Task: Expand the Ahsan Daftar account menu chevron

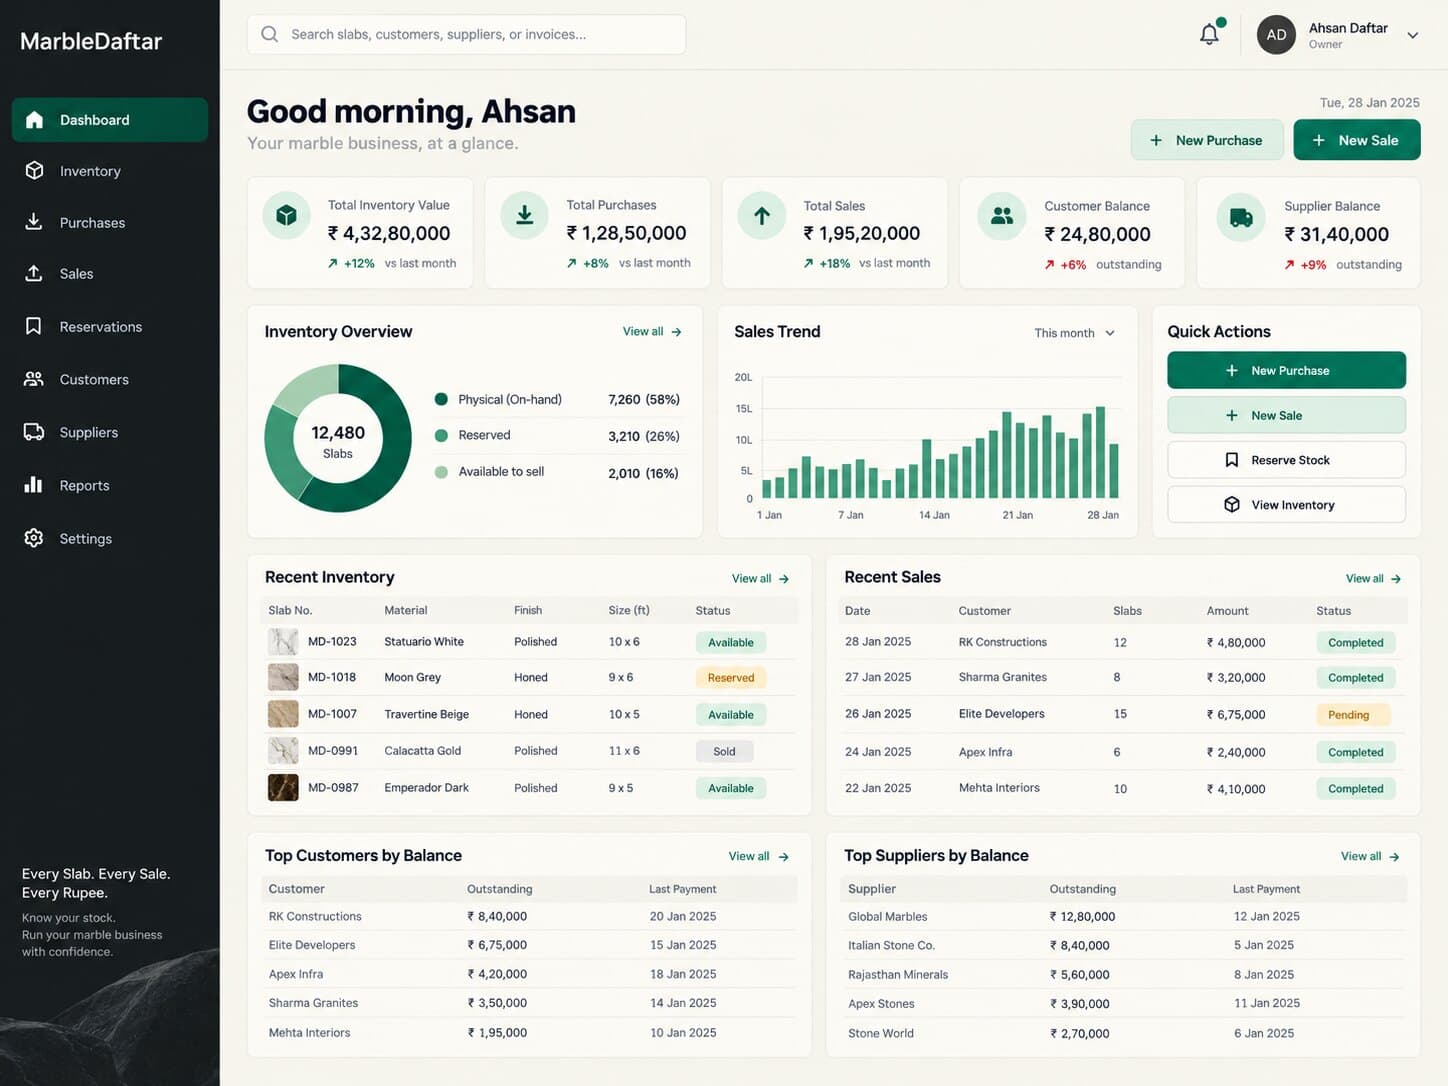Action: (1413, 35)
